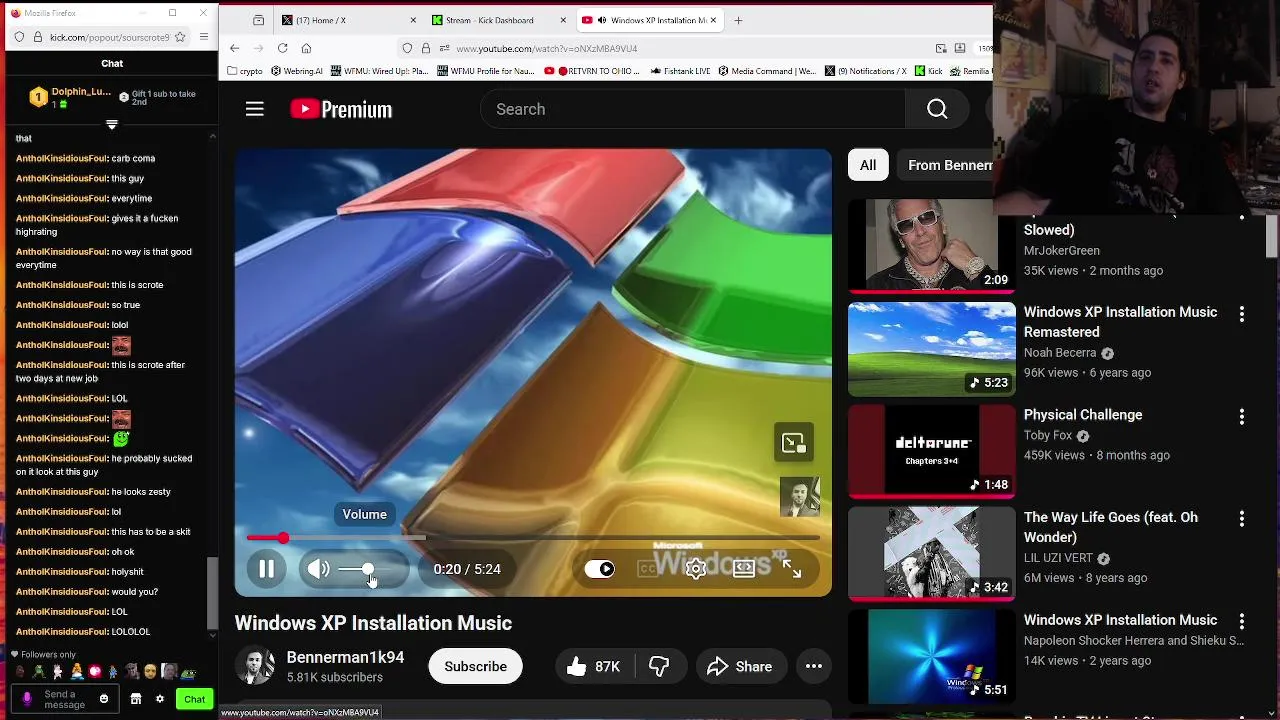Open the Bennerman1k94 channel name link
This screenshot has width=1280, height=720.
(x=345, y=657)
